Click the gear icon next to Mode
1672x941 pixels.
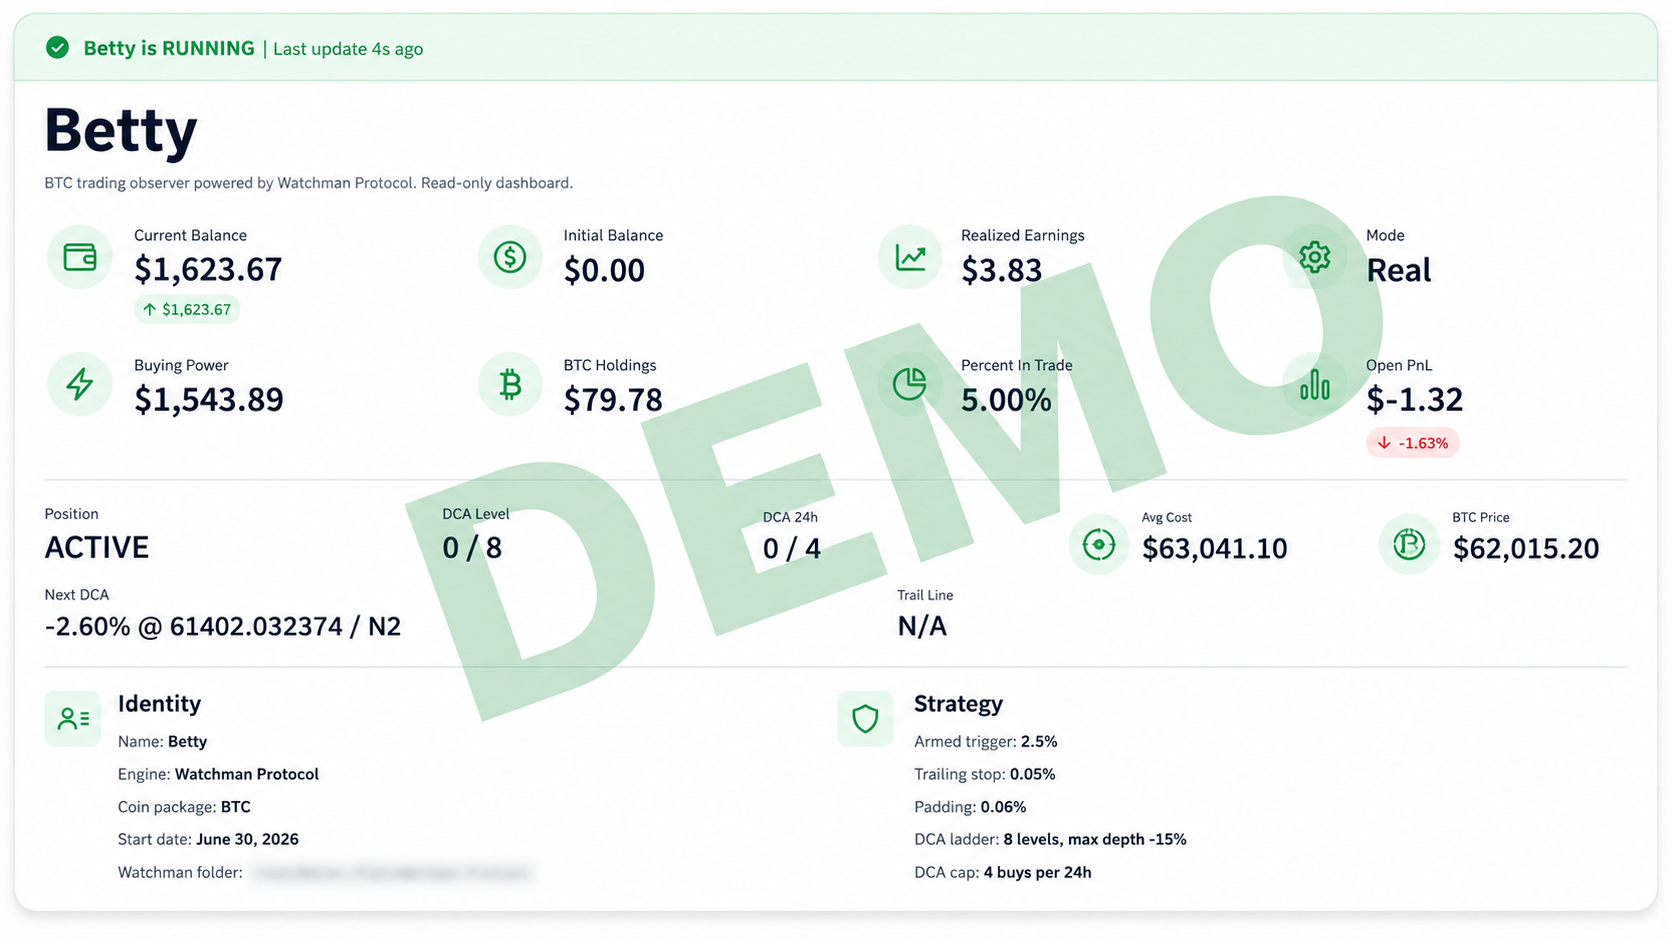[x=1315, y=257]
